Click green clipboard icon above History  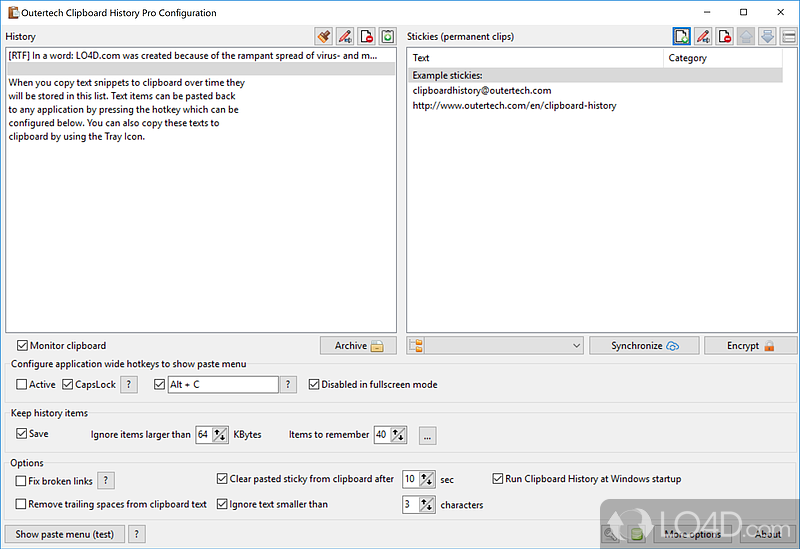point(388,36)
